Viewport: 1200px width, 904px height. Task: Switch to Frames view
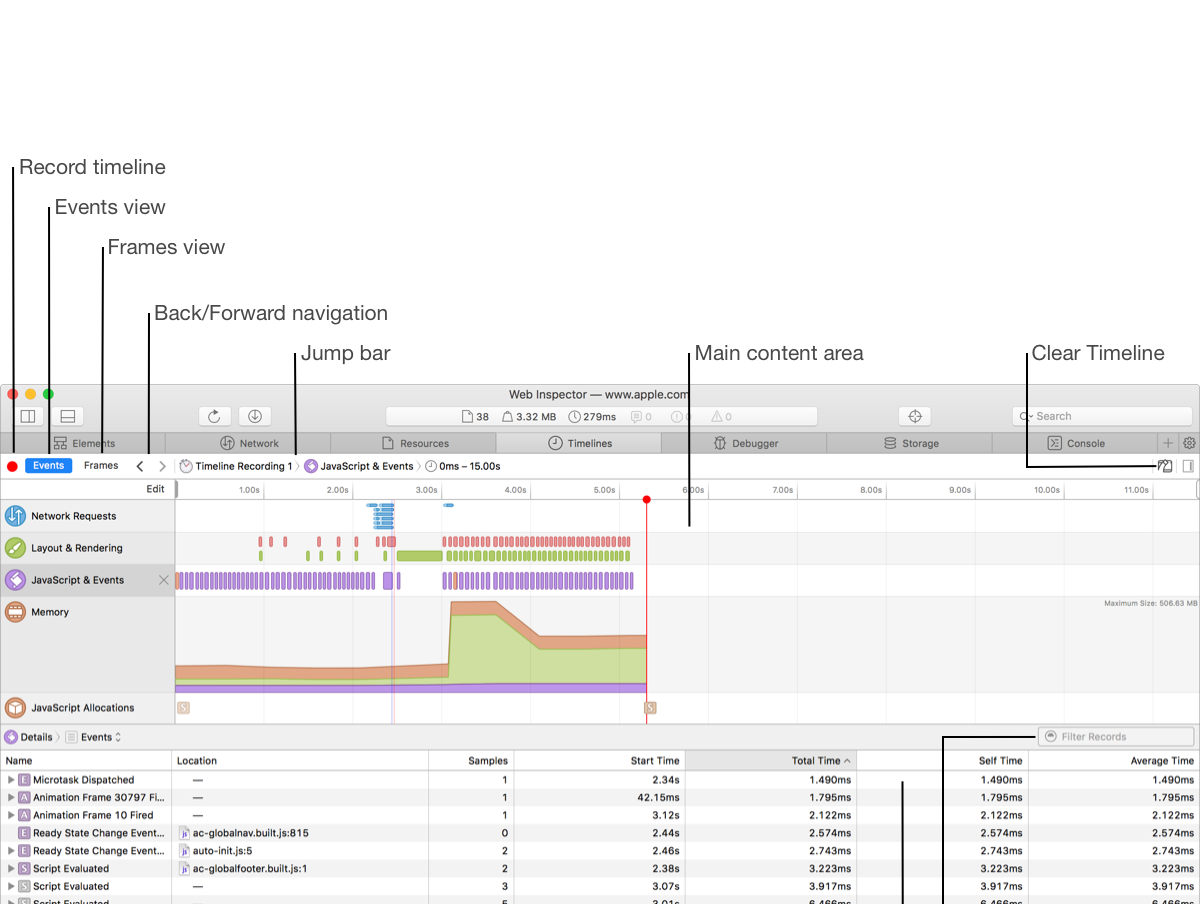[x=101, y=466]
